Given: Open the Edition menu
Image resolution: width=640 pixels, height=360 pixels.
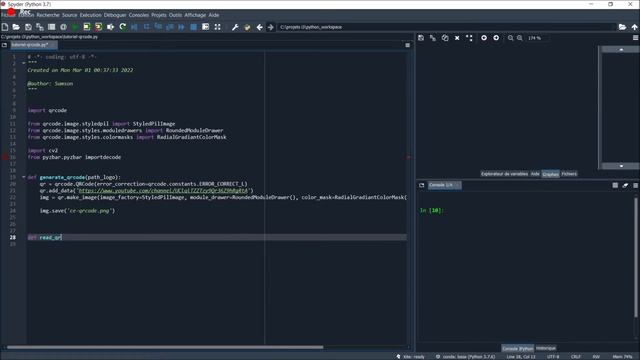Looking at the screenshot, I should pos(26,15).
